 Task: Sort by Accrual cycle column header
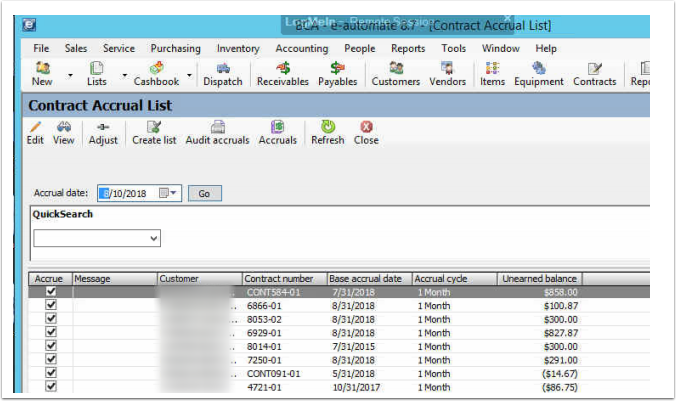pyautogui.click(x=454, y=279)
